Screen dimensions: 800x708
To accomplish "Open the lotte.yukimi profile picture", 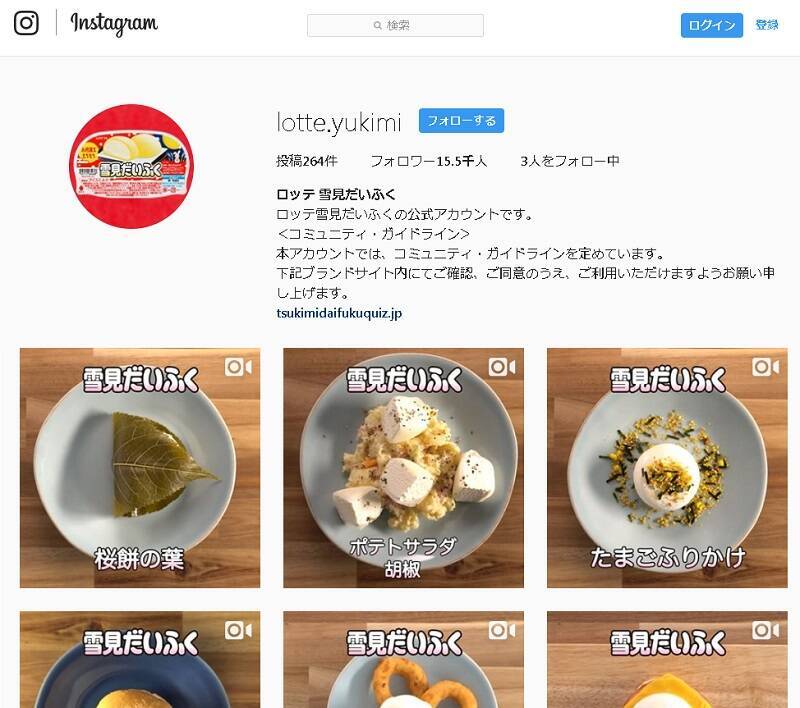I will pos(132,166).
